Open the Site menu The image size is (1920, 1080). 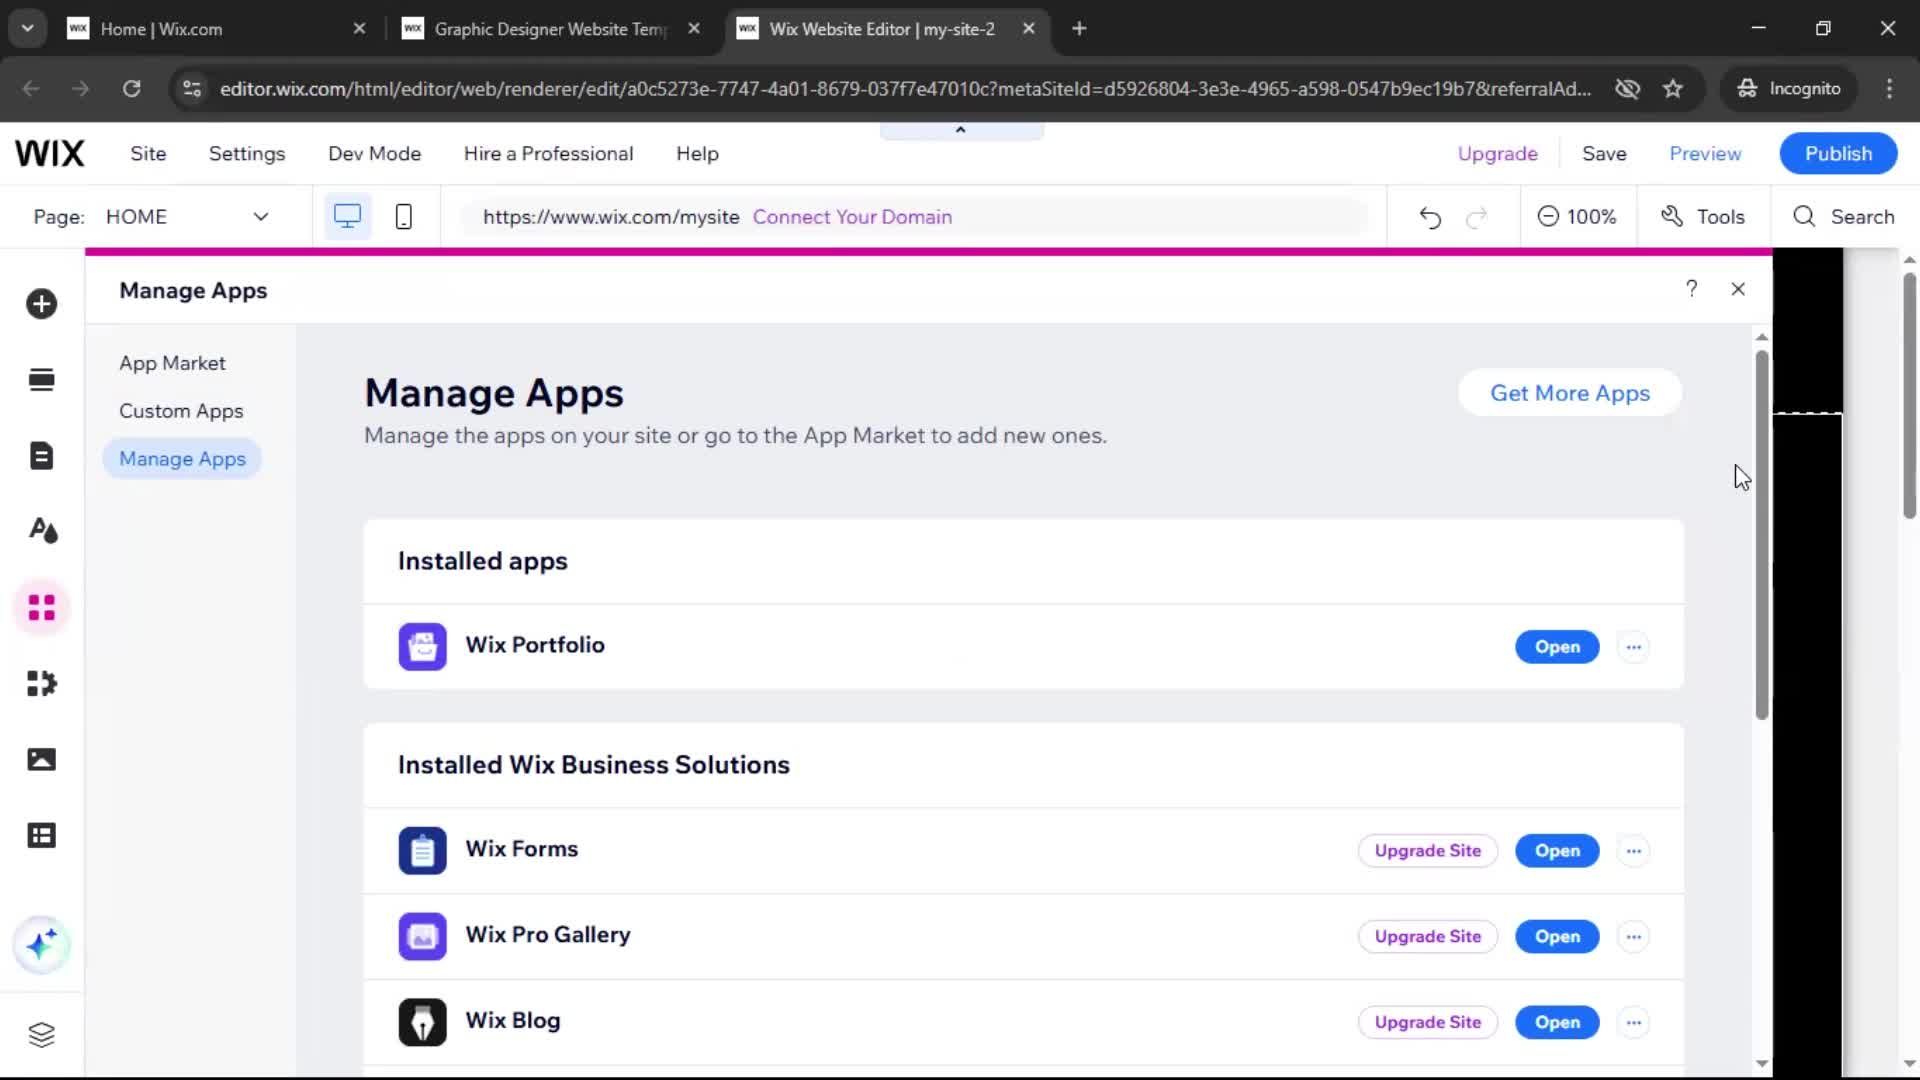click(x=148, y=154)
